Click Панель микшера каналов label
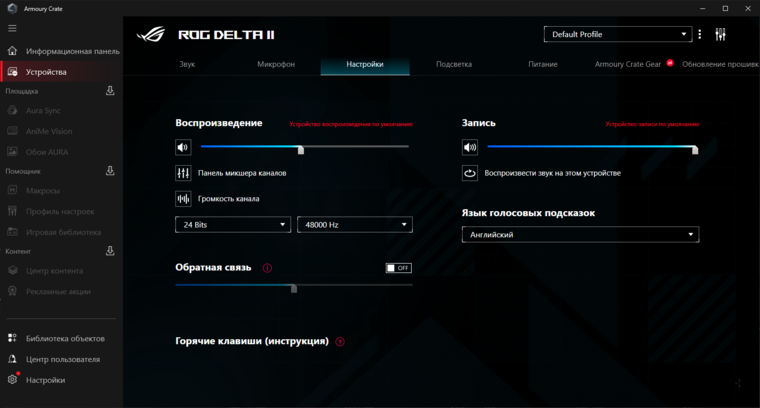The height and width of the screenshot is (408, 760). pyautogui.click(x=242, y=173)
